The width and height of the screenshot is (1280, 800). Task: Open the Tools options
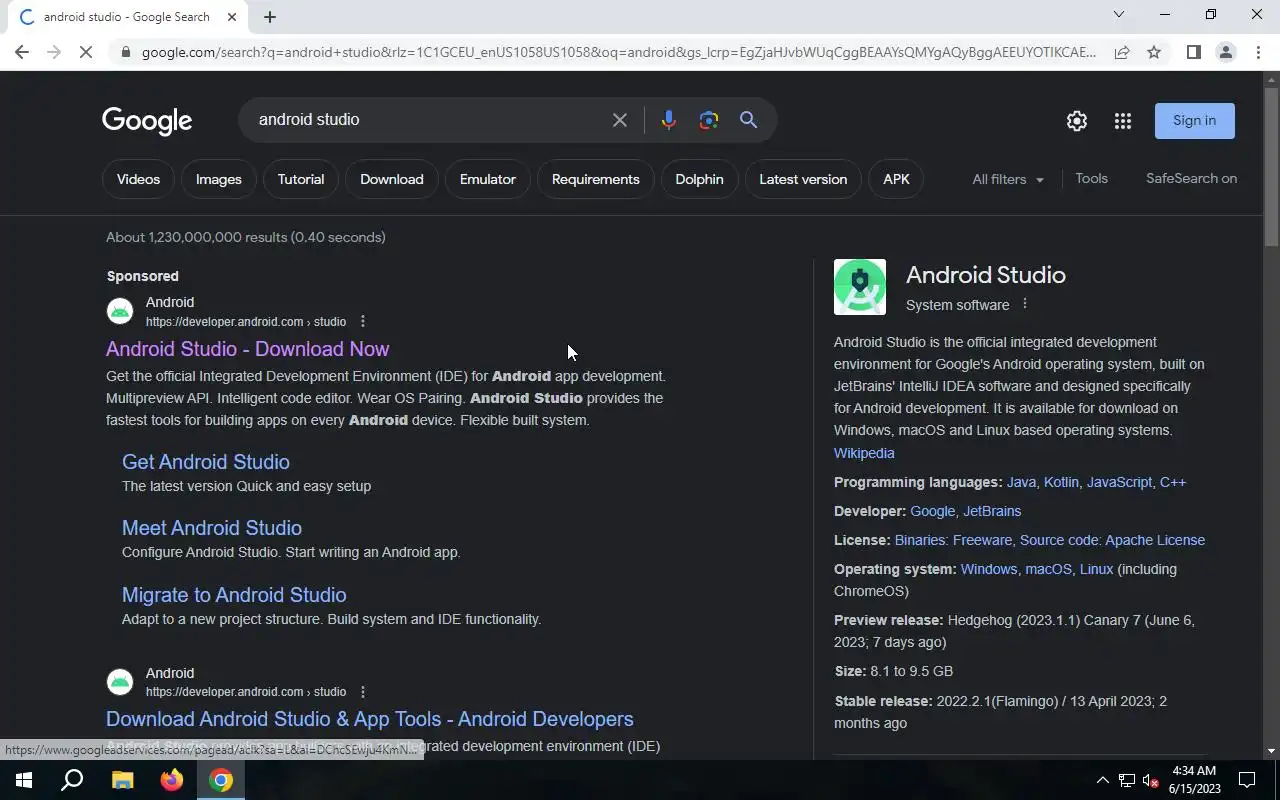click(1091, 178)
